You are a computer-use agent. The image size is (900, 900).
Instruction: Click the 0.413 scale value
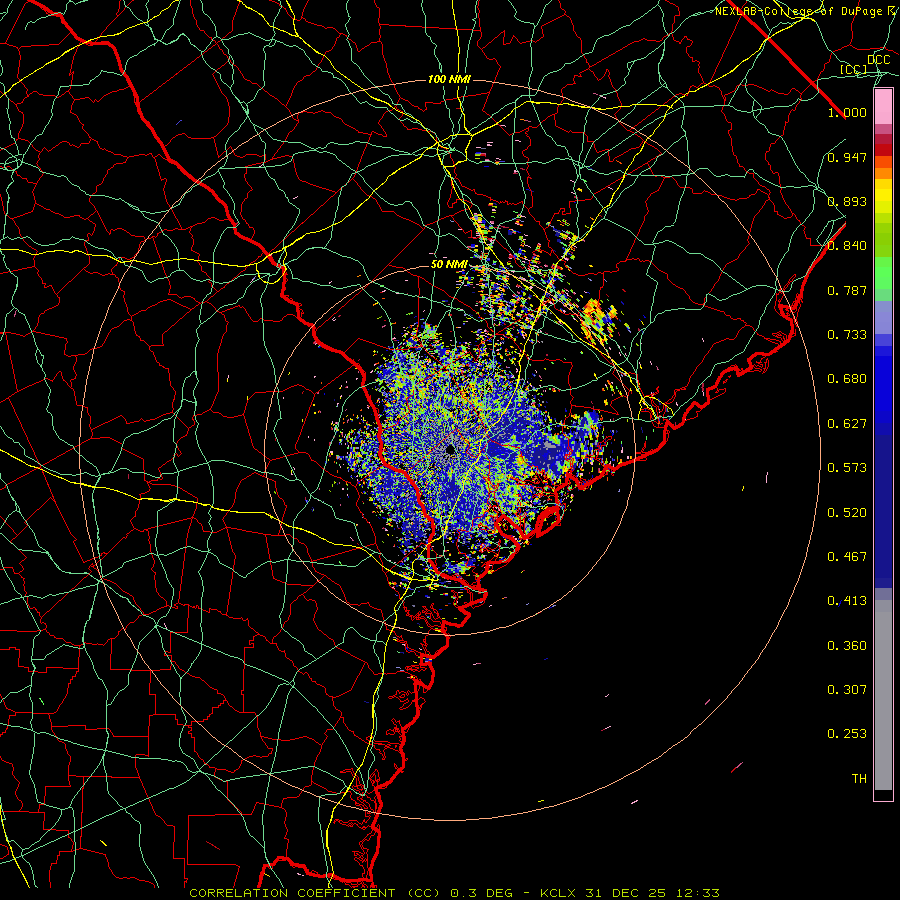(x=847, y=601)
